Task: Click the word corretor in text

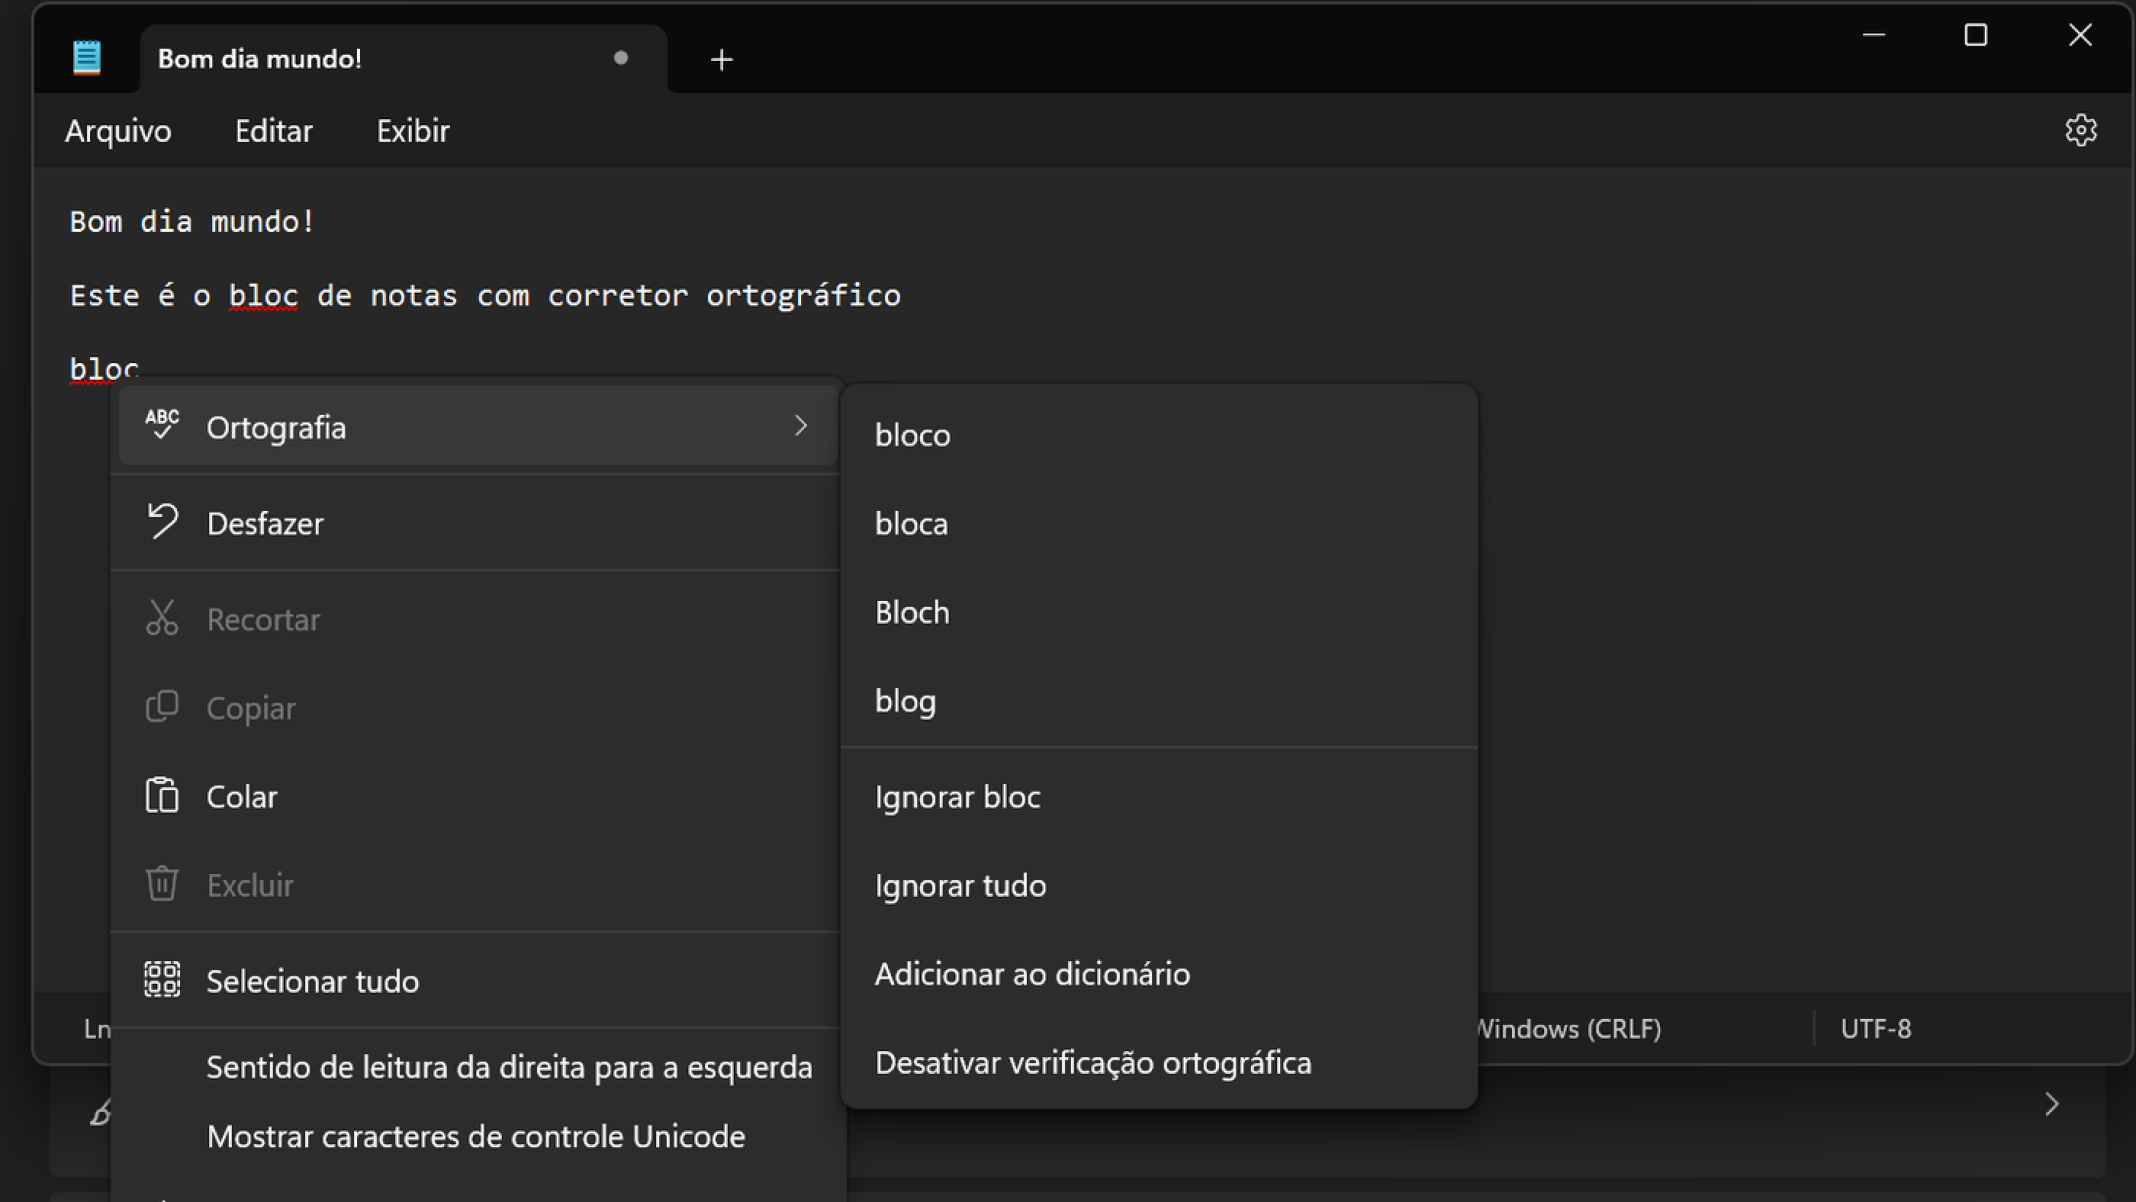Action: (x=618, y=296)
